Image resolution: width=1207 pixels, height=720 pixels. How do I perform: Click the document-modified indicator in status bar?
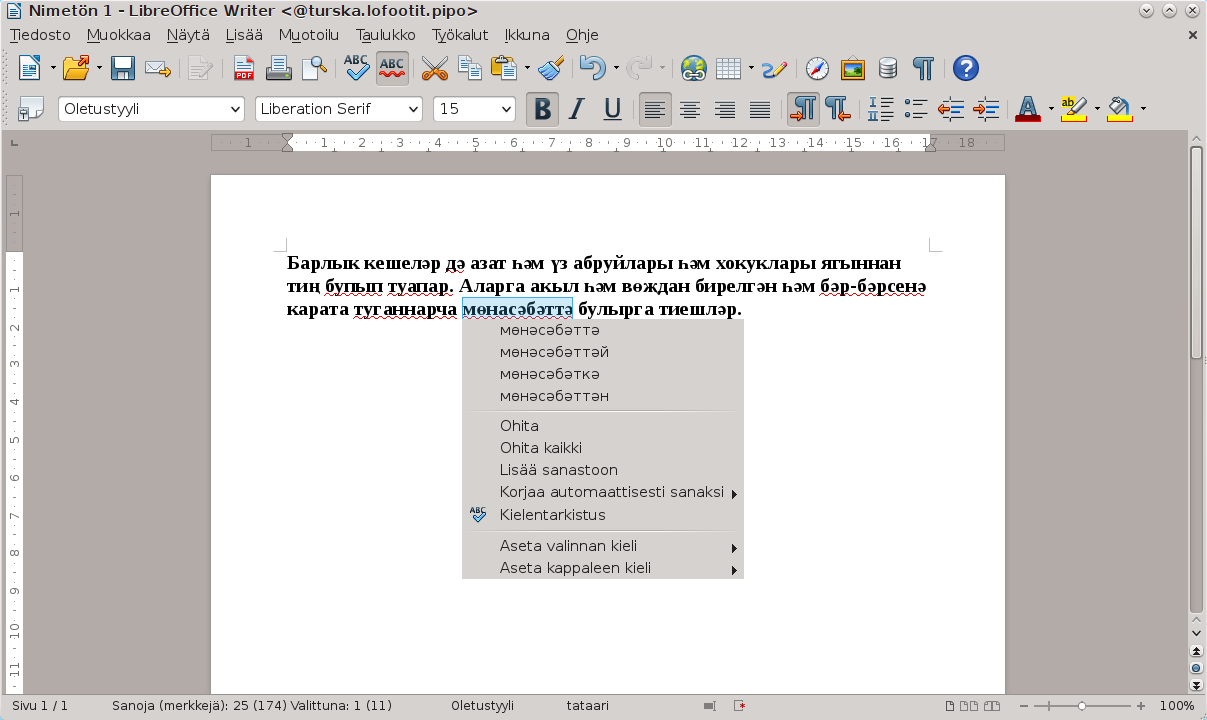coord(739,705)
